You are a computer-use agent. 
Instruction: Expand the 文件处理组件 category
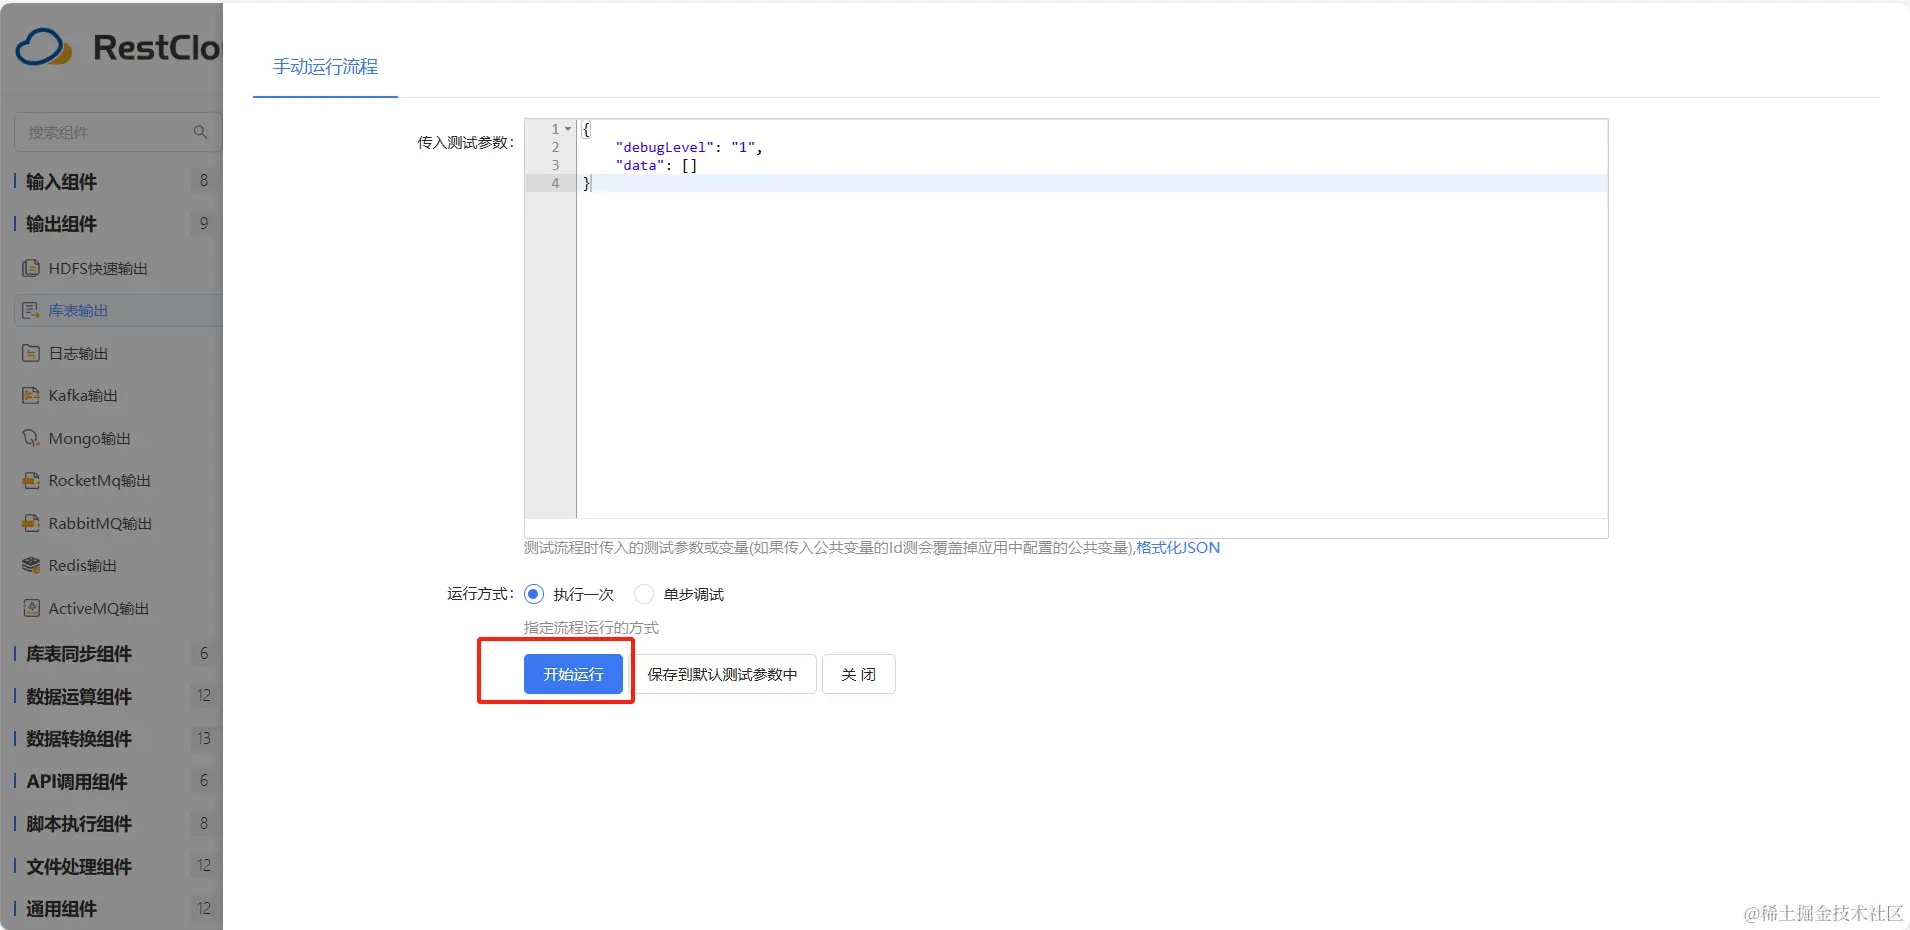coord(79,866)
